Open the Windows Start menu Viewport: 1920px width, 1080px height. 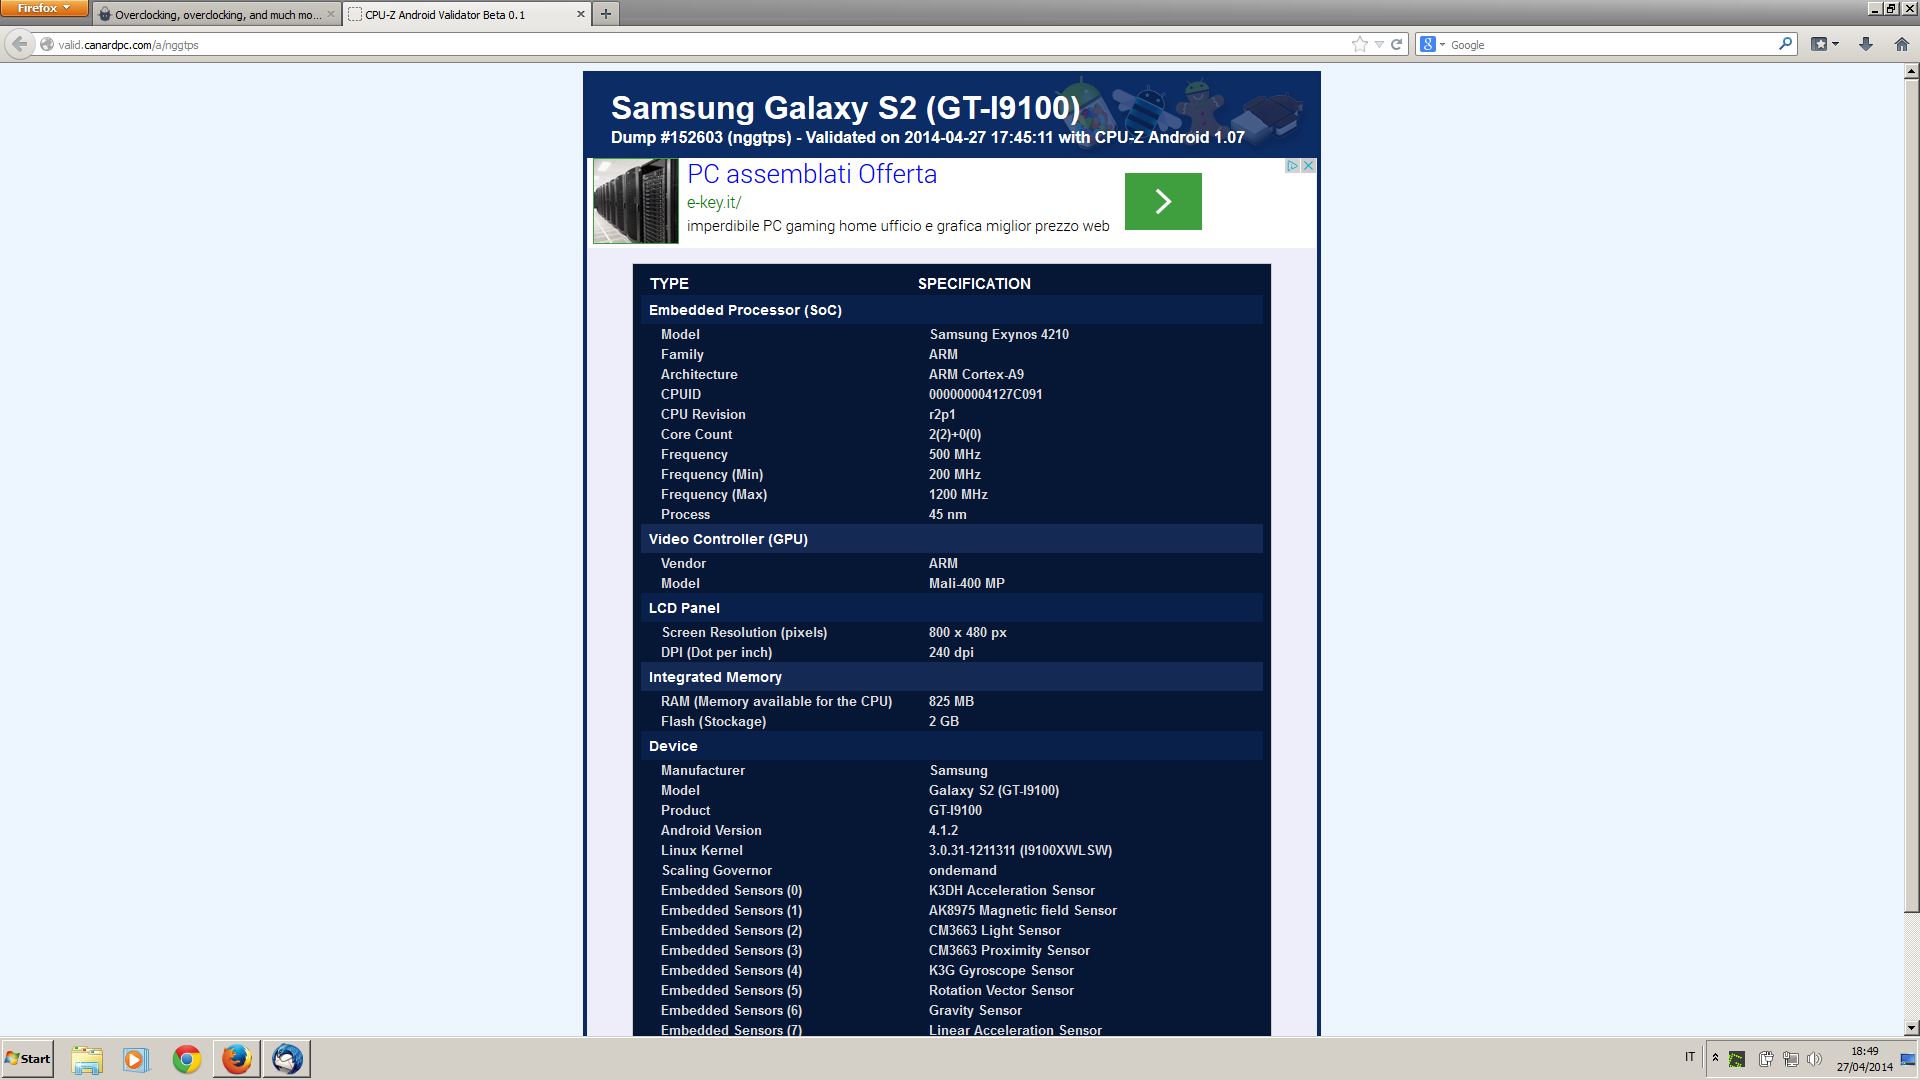click(28, 1058)
